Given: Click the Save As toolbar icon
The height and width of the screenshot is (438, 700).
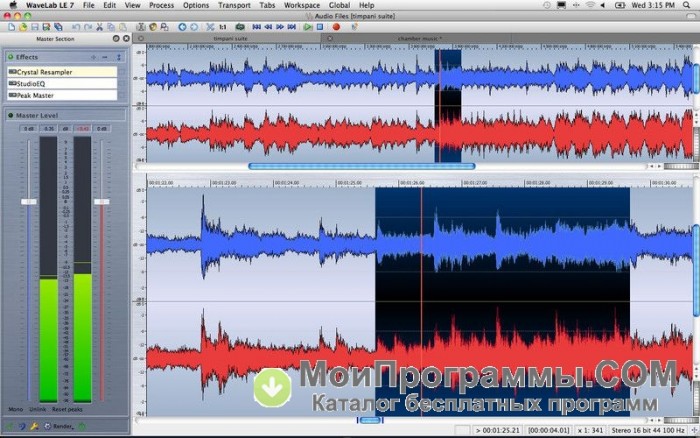Looking at the screenshot, I should tap(46, 27).
